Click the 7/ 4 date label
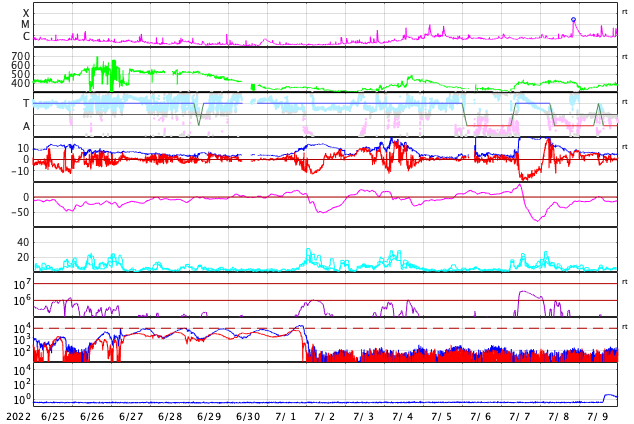 pos(403,416)
